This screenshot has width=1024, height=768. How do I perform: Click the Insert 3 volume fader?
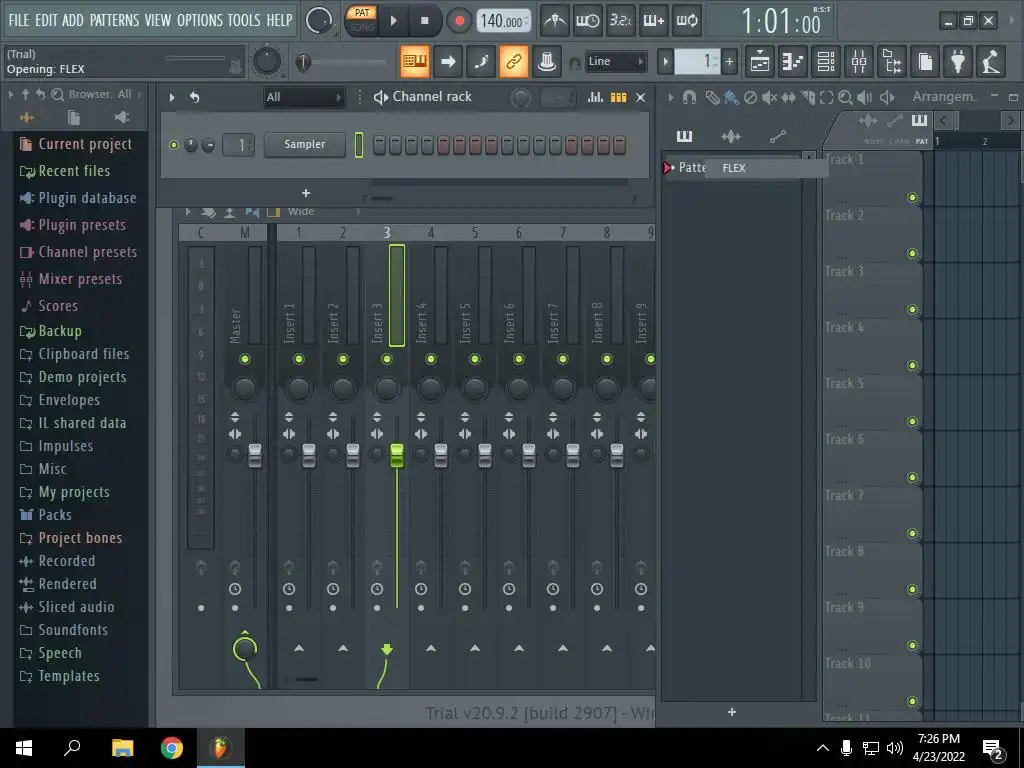click(396, 455)
